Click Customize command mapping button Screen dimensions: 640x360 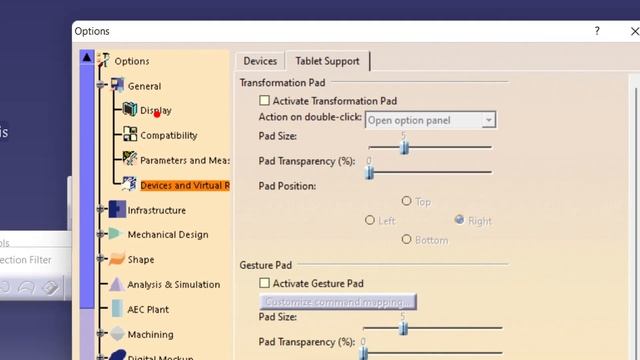(338, 302)
